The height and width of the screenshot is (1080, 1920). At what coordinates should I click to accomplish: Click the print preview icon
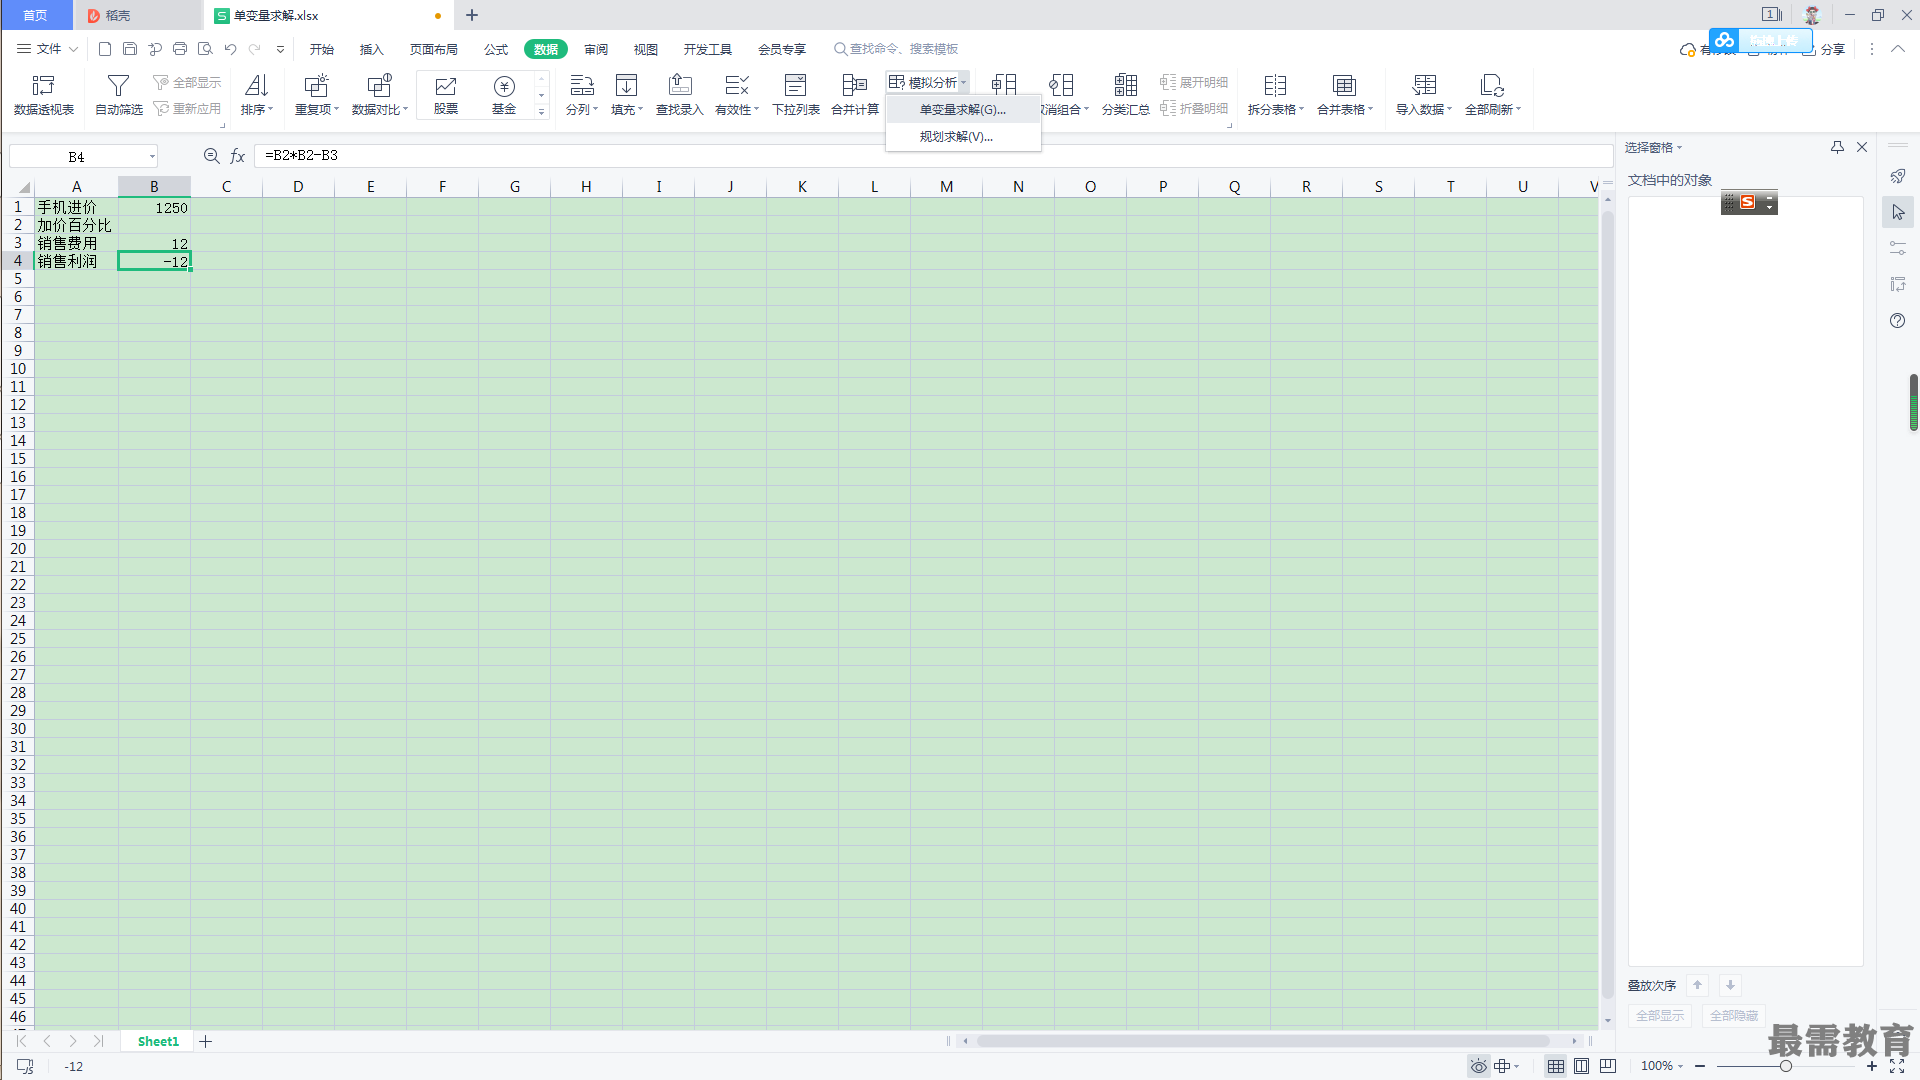click(205, 49)
